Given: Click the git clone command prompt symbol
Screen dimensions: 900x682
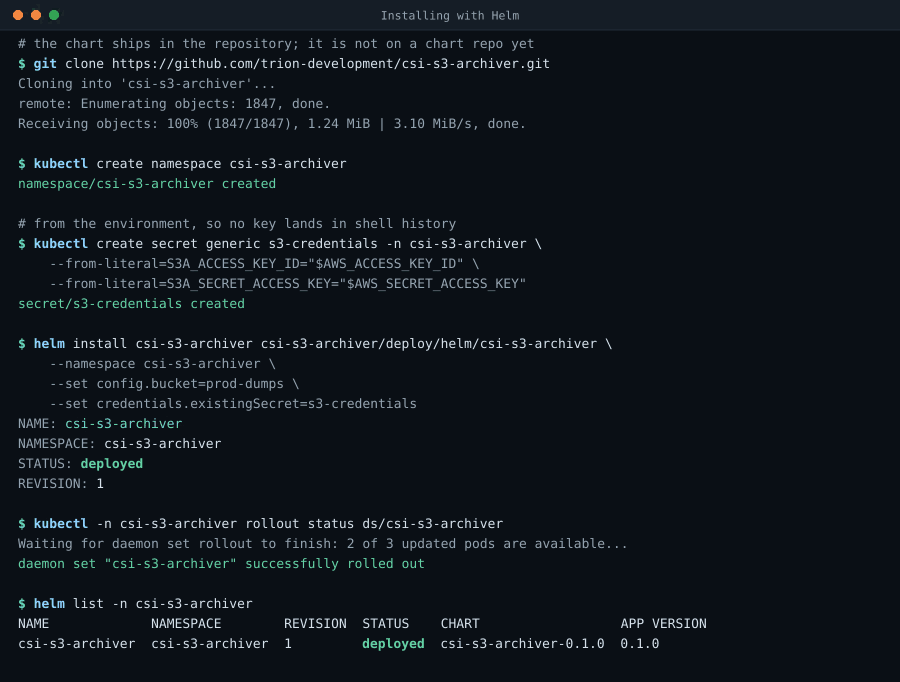Looking at the screenshot, I should click(x=22, y=64).
